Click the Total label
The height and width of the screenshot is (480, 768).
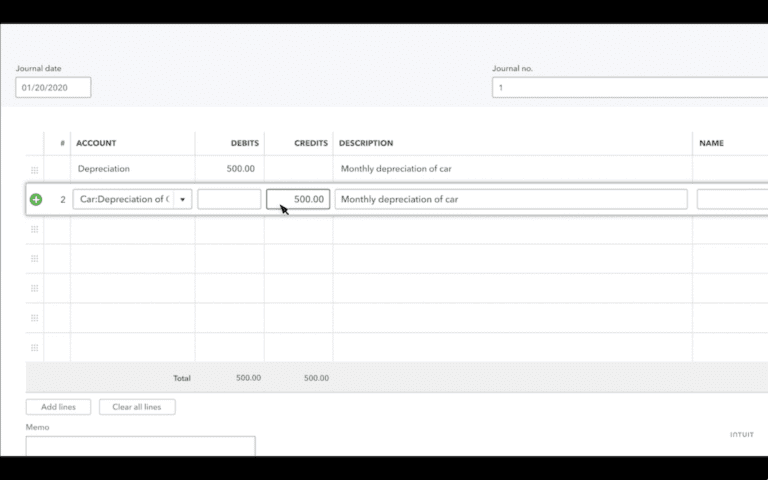click(x=182, y=378)
